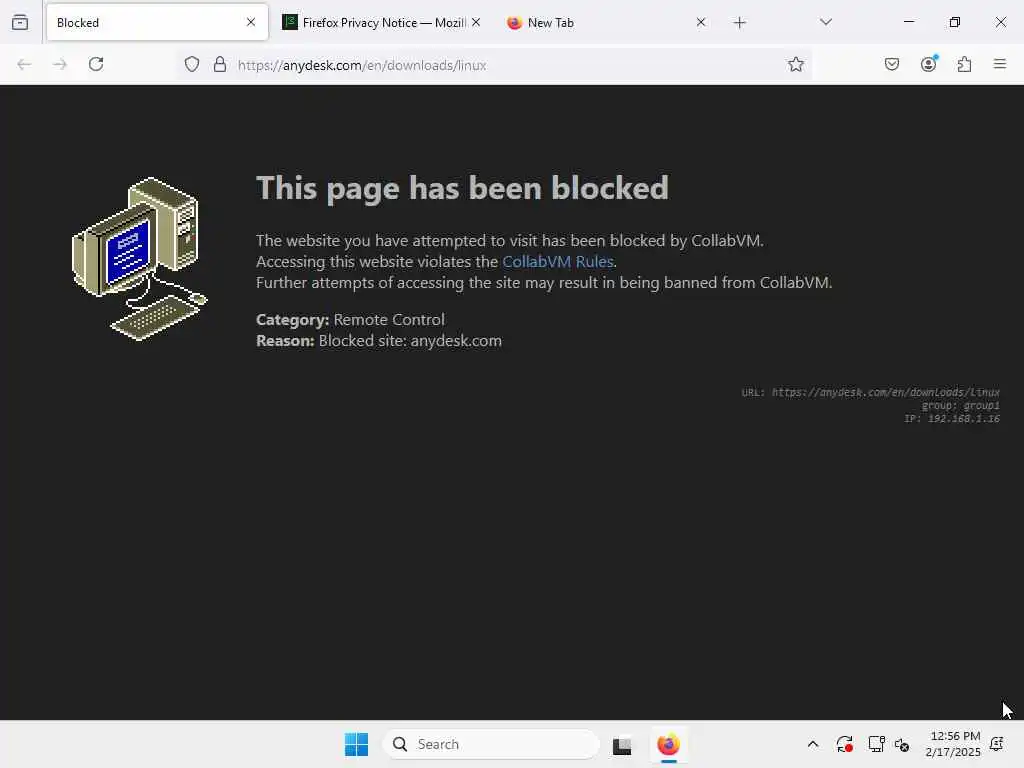Bookmark this page with the star
1024x768 pixels.
pyautogui.click(x=795, y=64)
